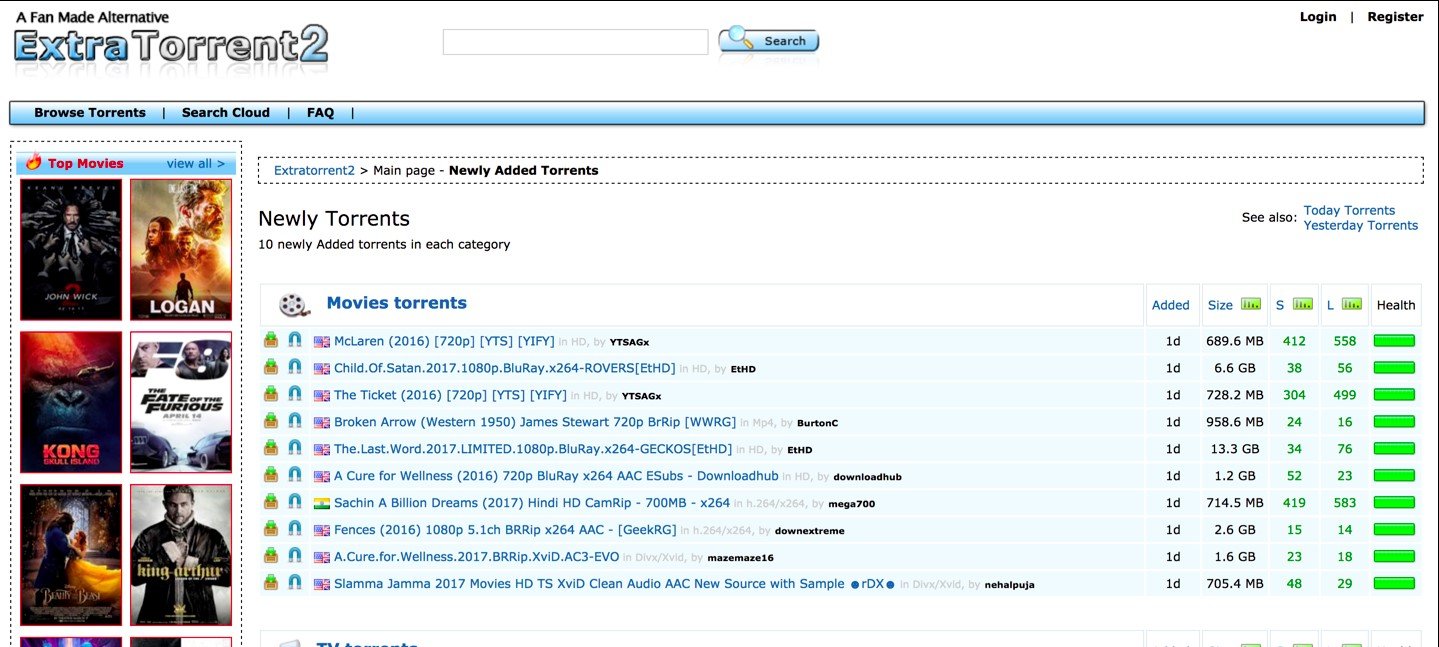This screenshot has height=647, width=1439.
Task: Sort by the Added column header
Action: 1171,305
